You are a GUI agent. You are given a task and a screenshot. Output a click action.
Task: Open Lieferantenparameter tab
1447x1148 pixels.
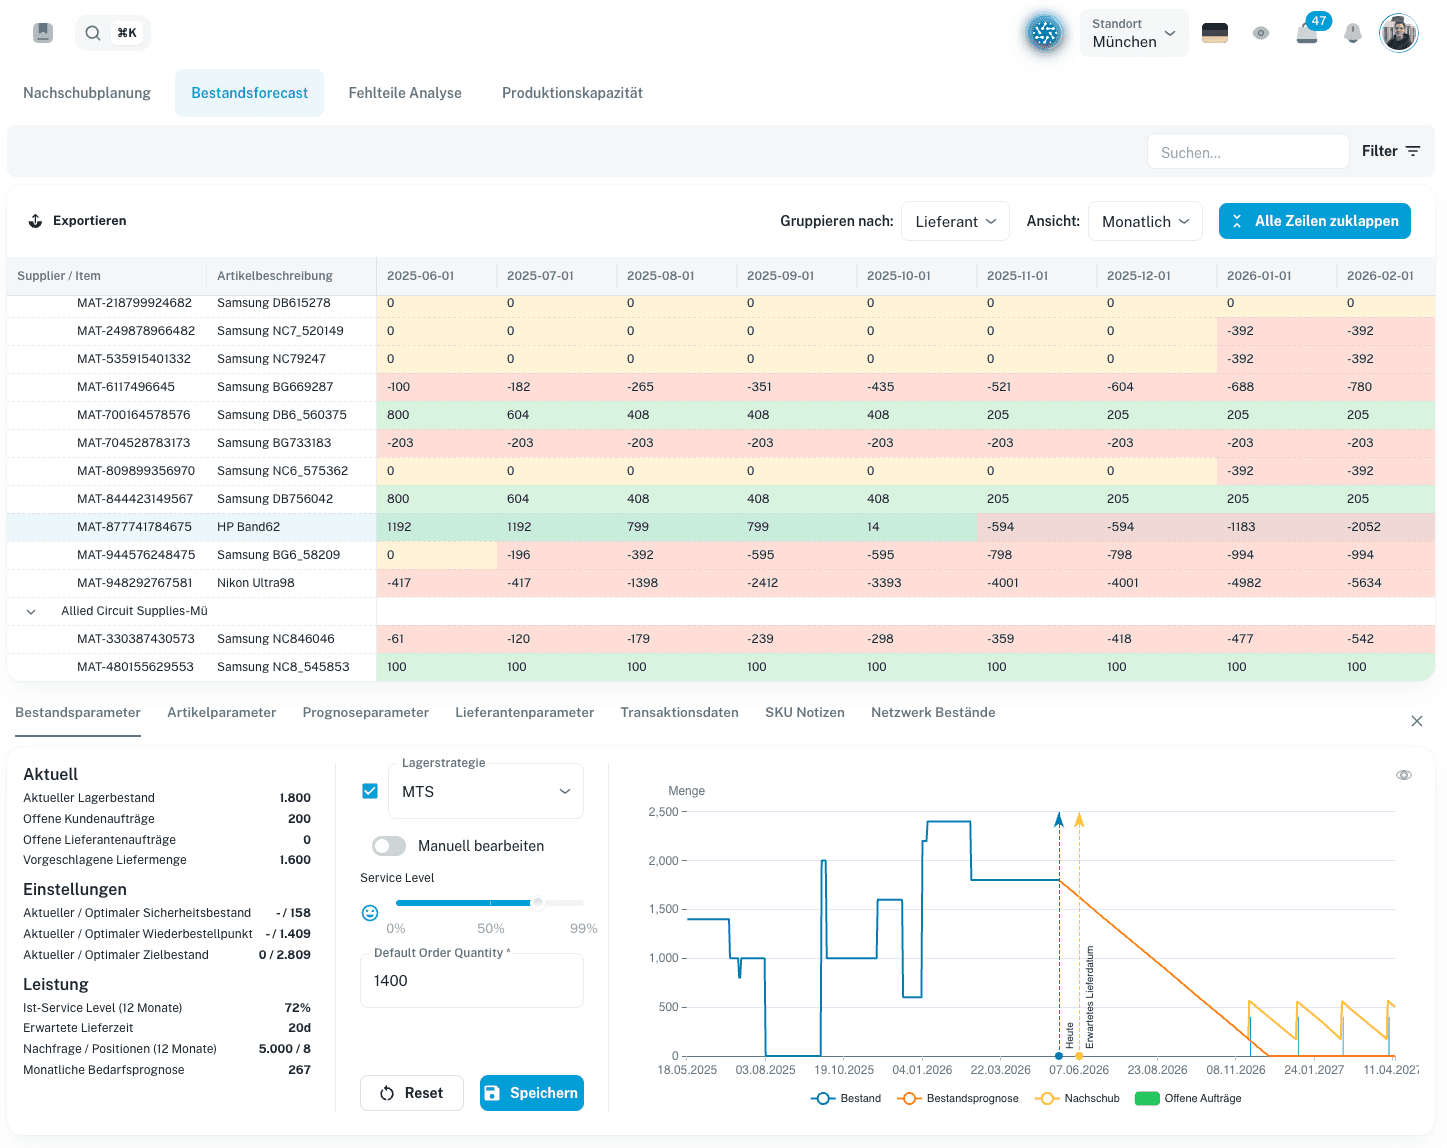525,713
